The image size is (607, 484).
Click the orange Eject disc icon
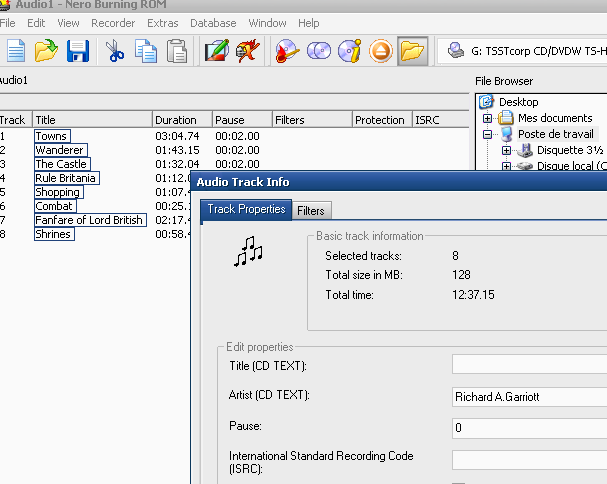tap(381, 51)
